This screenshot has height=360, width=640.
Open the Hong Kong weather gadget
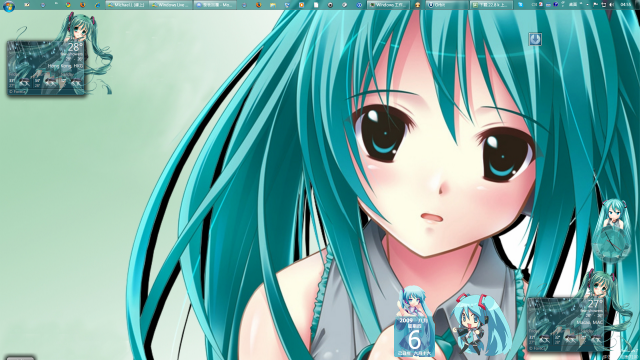coord(46,68)
